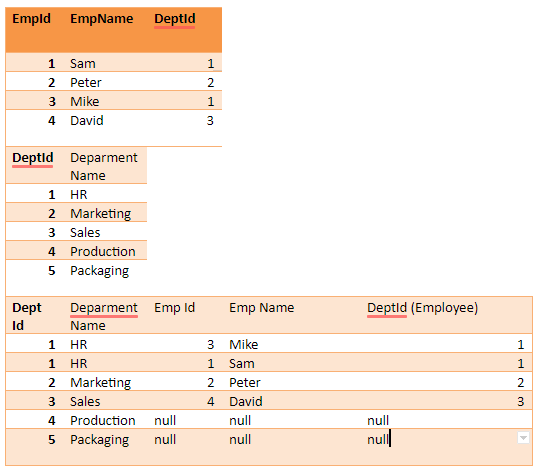This screenshot has width=541, height=474.
Task: Open the dropdown arrow in Packaging row
Action: [523, 438]
